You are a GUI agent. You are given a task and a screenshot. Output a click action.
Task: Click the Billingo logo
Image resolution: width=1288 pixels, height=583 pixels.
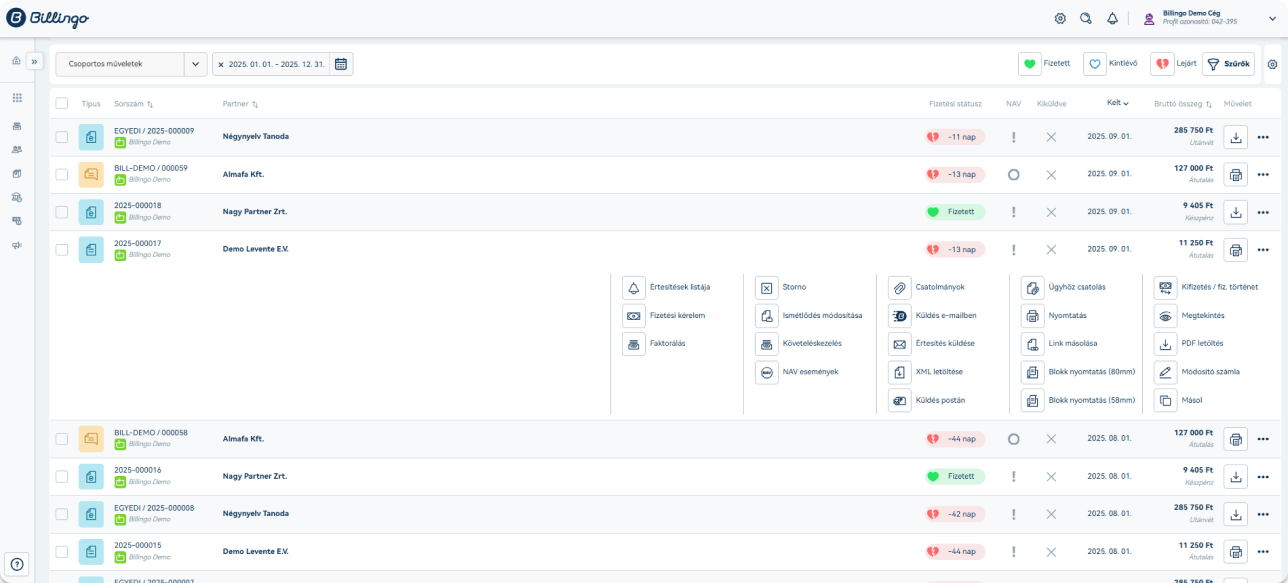[46, 18]
